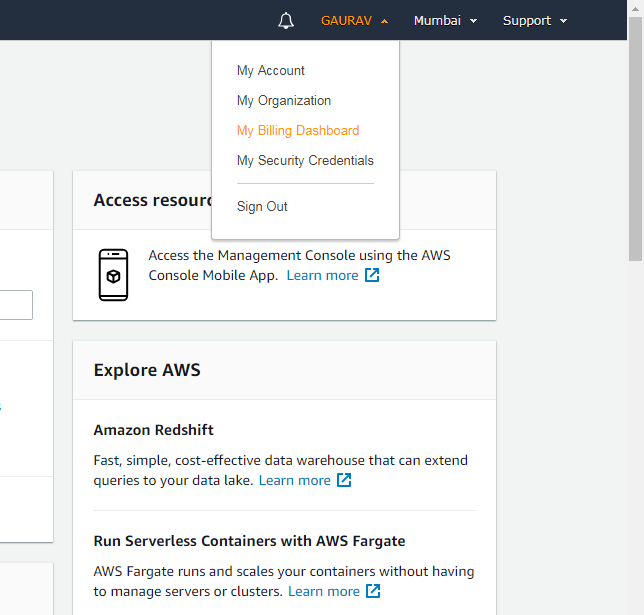644x615 pixels.
Task: Click Learn more under AWS Fargate
Action: click(x=324, y=591)
